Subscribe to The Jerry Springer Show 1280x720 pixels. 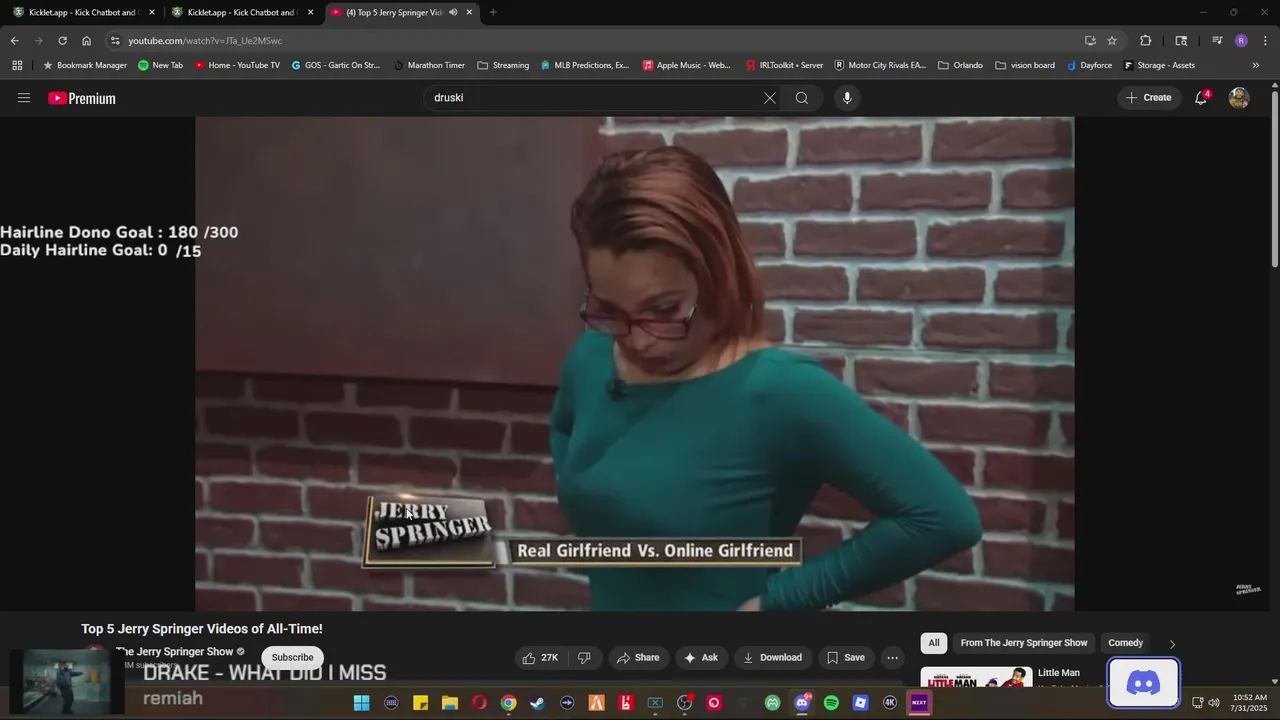point(292,657)
